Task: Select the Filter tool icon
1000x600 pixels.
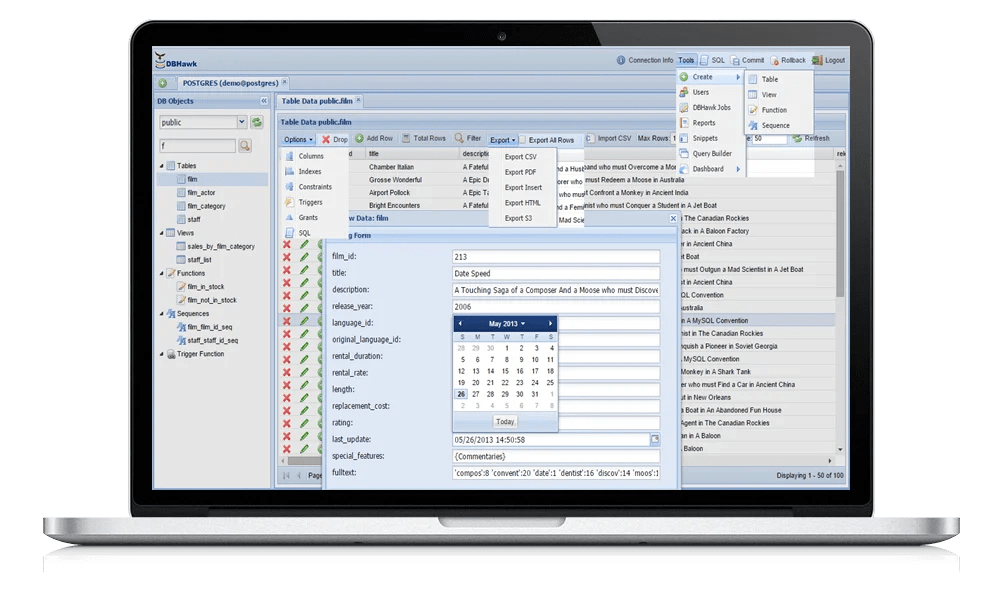Action: (458, 140)
